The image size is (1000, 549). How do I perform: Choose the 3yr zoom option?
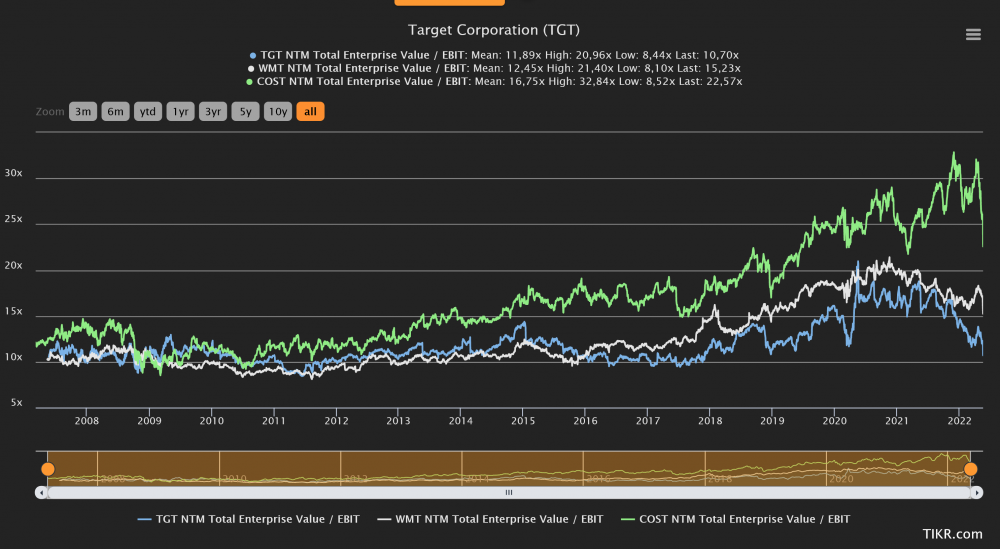(213, 112)
